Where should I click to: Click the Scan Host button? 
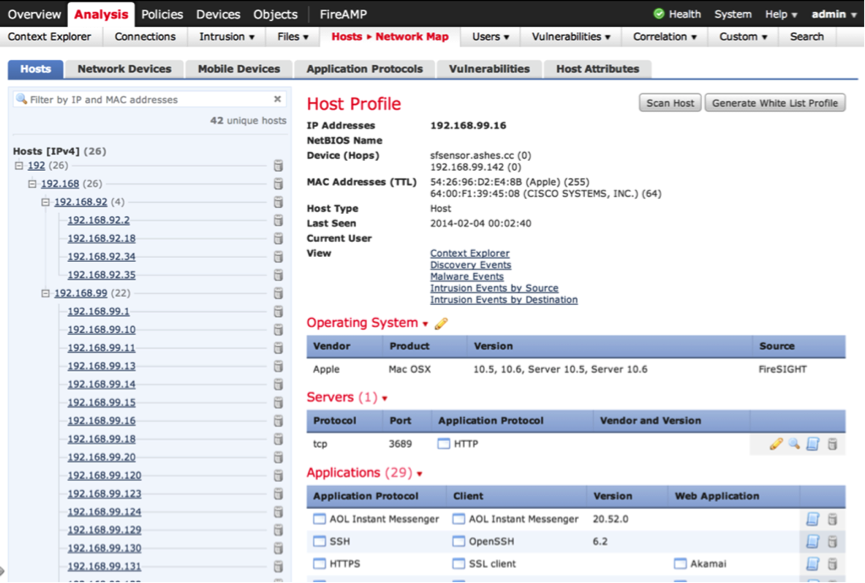coord(670,103)
